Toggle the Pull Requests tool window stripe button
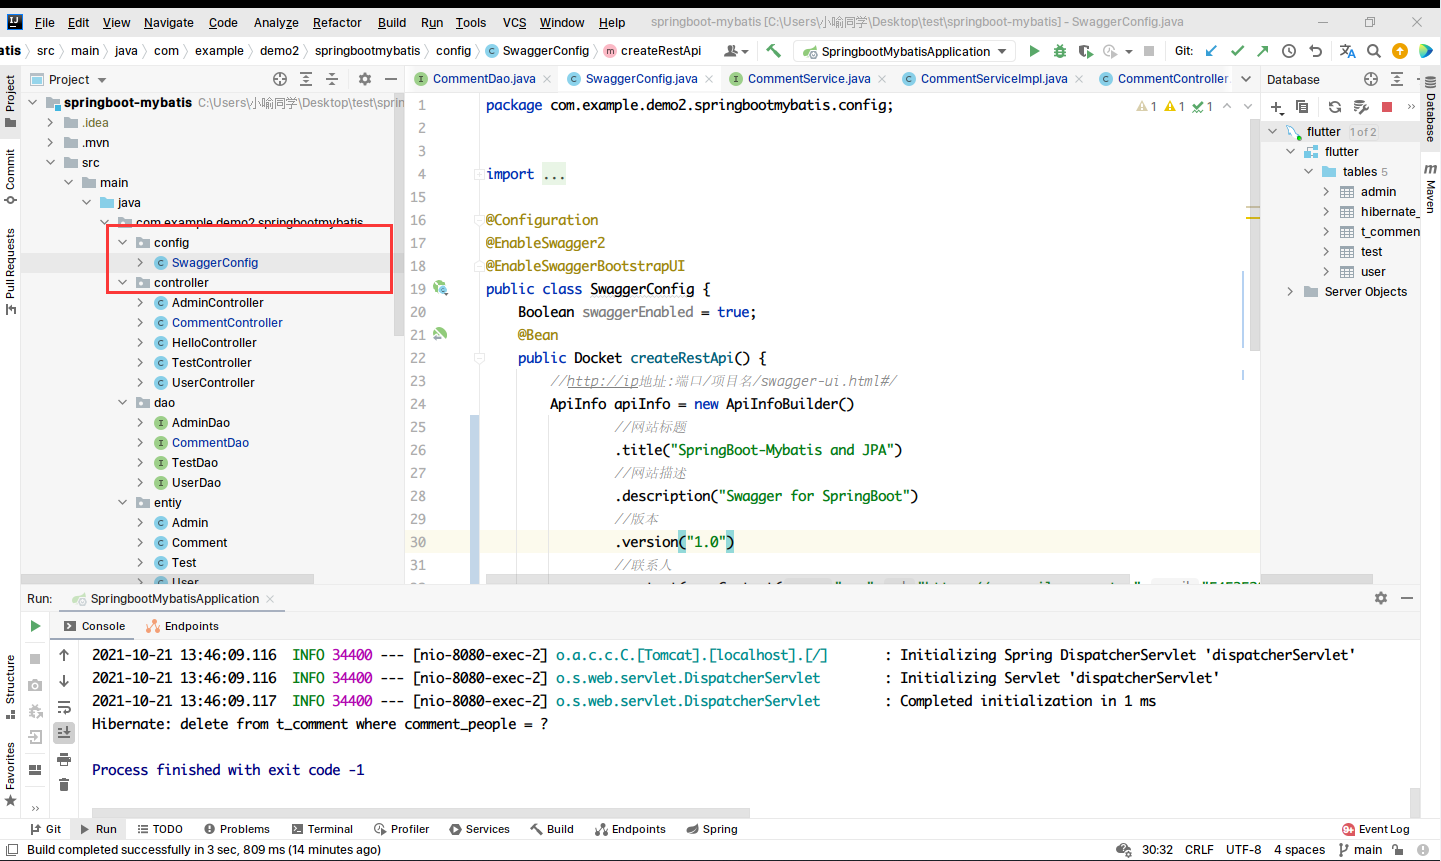Viewport: 1441px width, 861px height. pyautogui.click(x=10, y=271)
